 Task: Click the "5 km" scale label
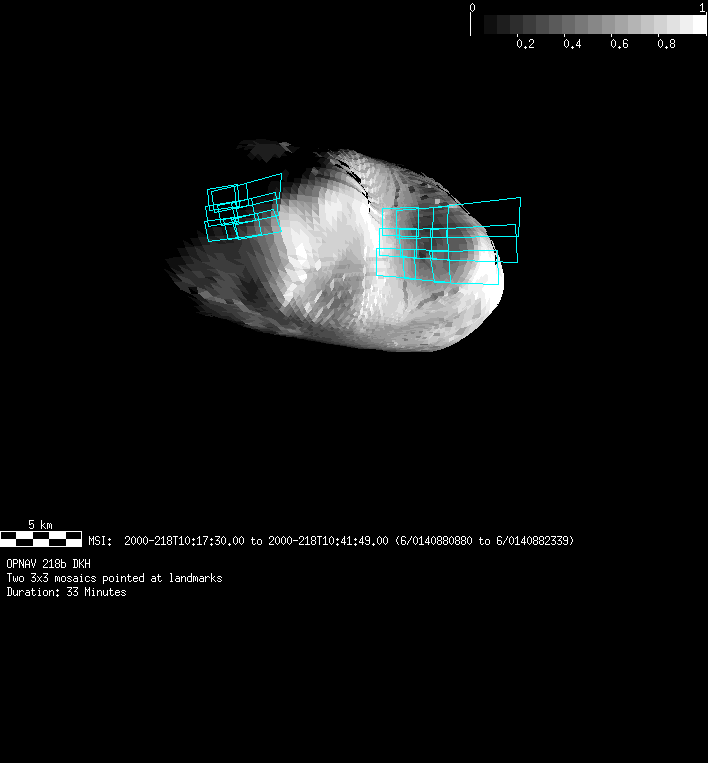coord(40,525)
